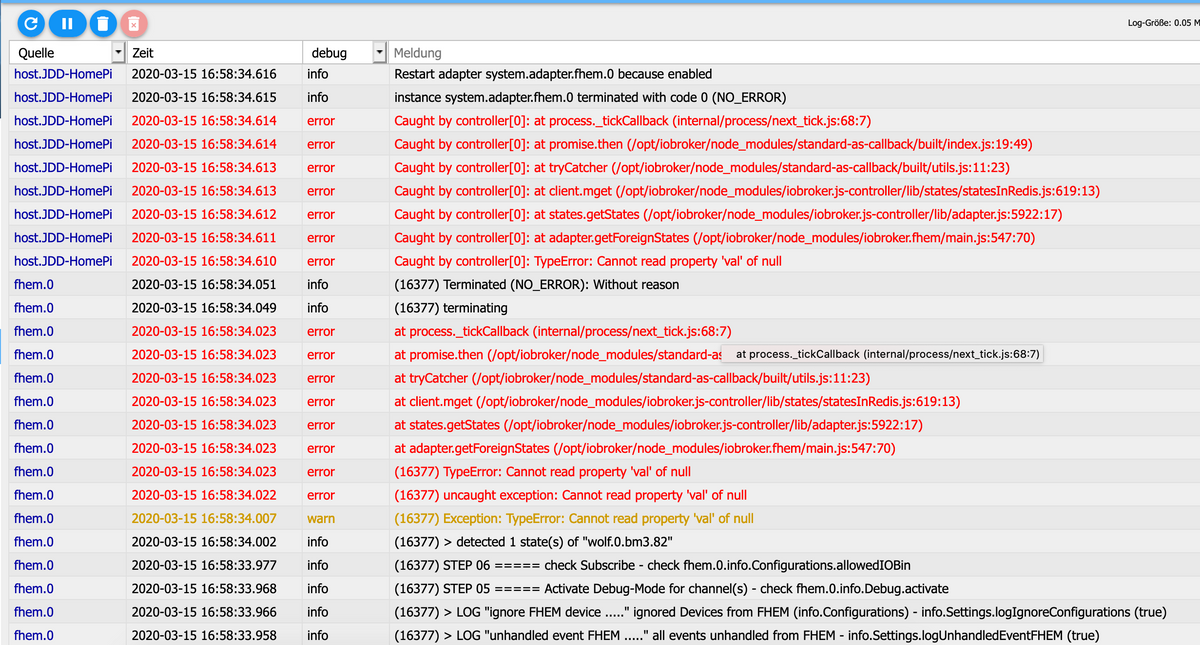Click host.JDD-HomePi source in 'Restart adapter' row
1200x645 pixels.
[63, 74]
